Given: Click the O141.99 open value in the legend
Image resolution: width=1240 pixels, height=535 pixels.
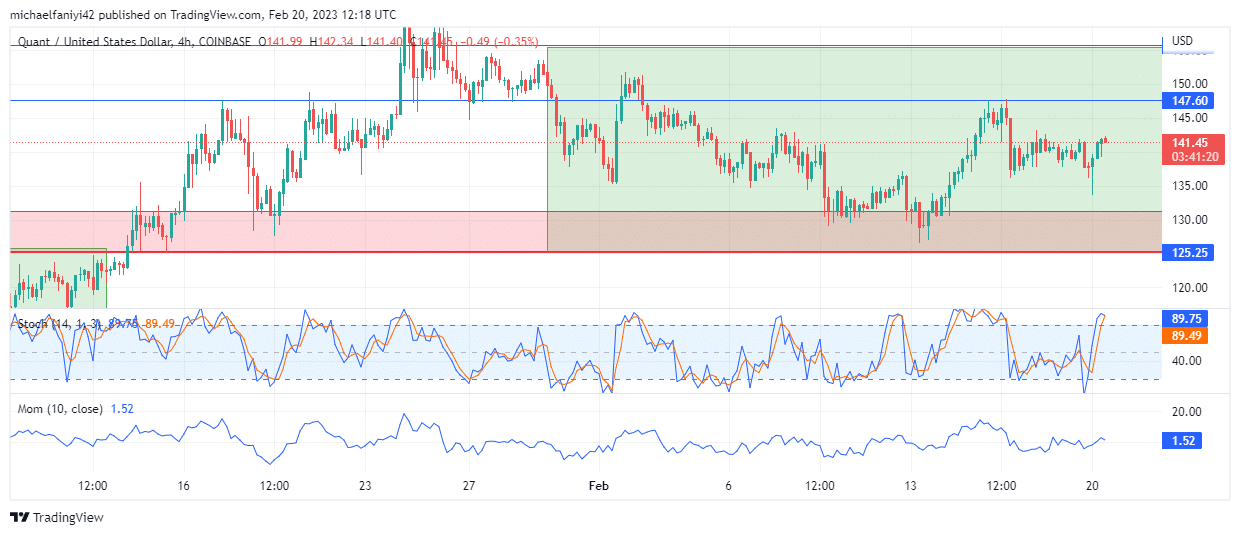Looking at the screenshot, I should point(282,42).
